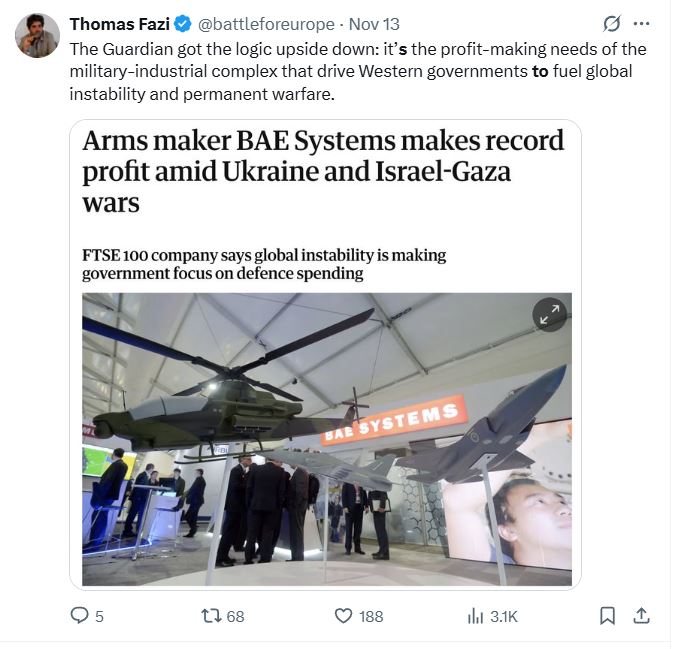Bookmark this post
The image size is (673, 649).
tap(607, 616)
